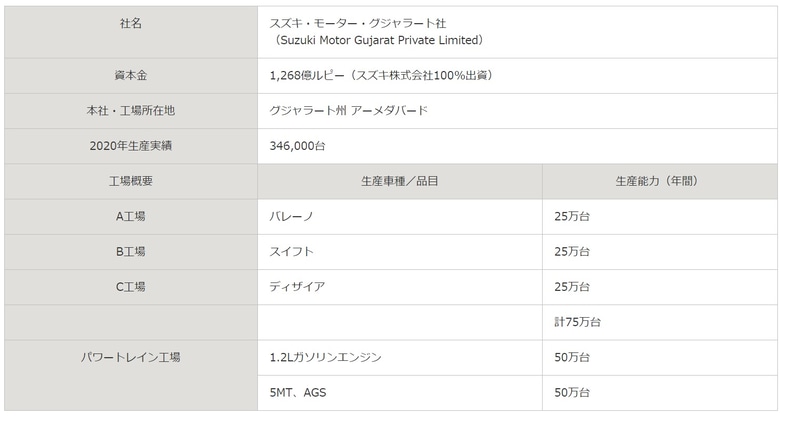Click the グジャラート州 アーメダバード location text
This screenshot has height=425, width=800.
[x=349, y=110]
